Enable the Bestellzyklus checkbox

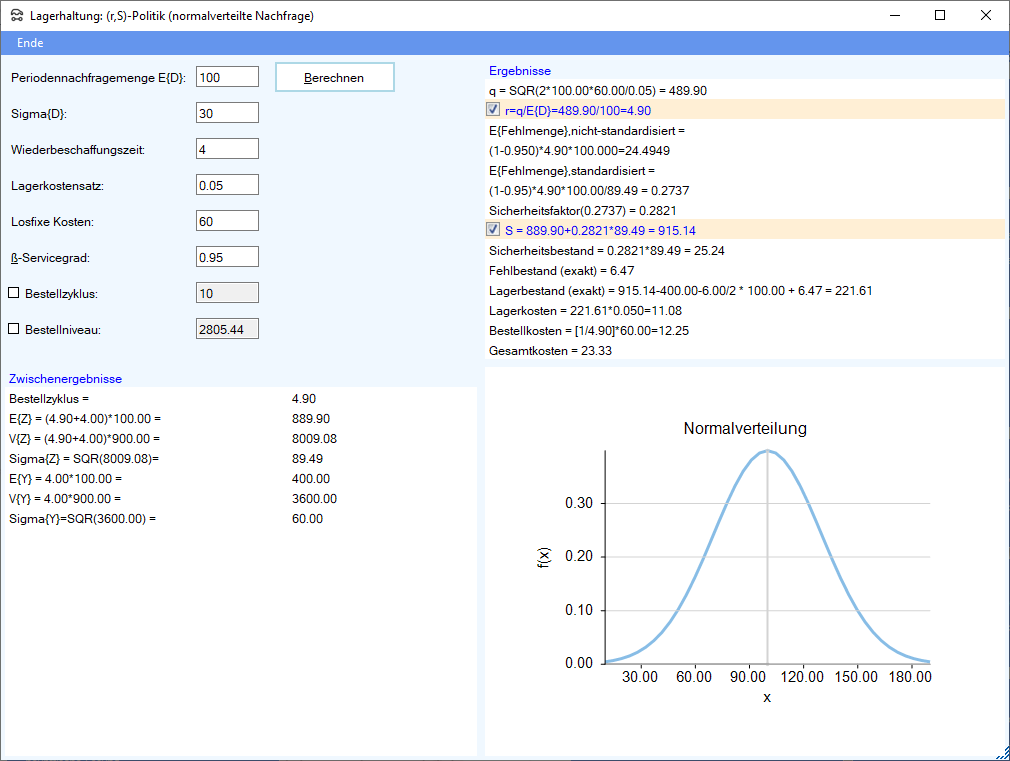pos(14,294)
